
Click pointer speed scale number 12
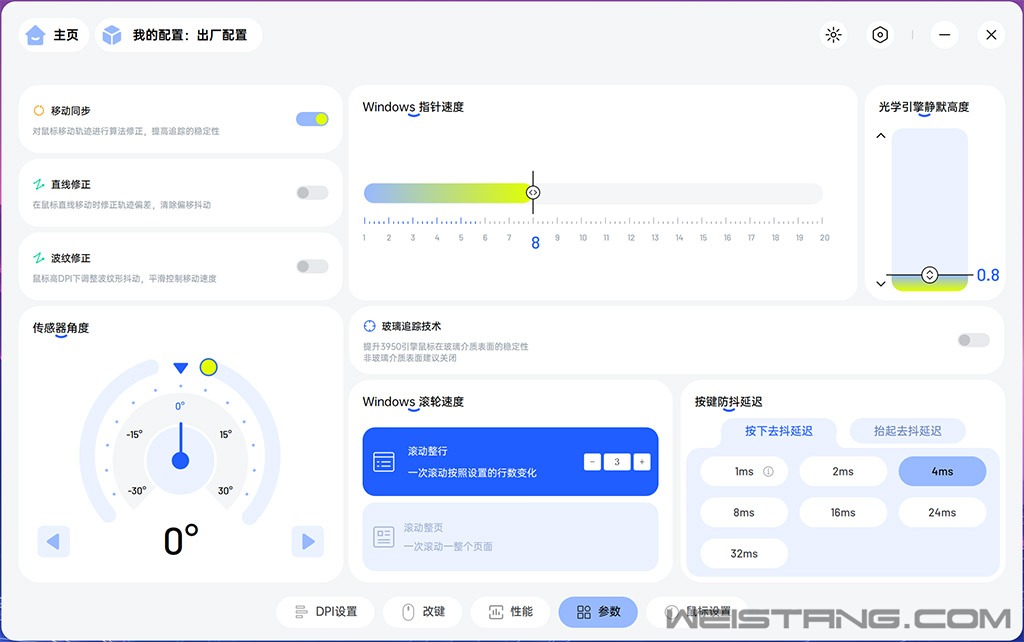(x=631, y=238)
